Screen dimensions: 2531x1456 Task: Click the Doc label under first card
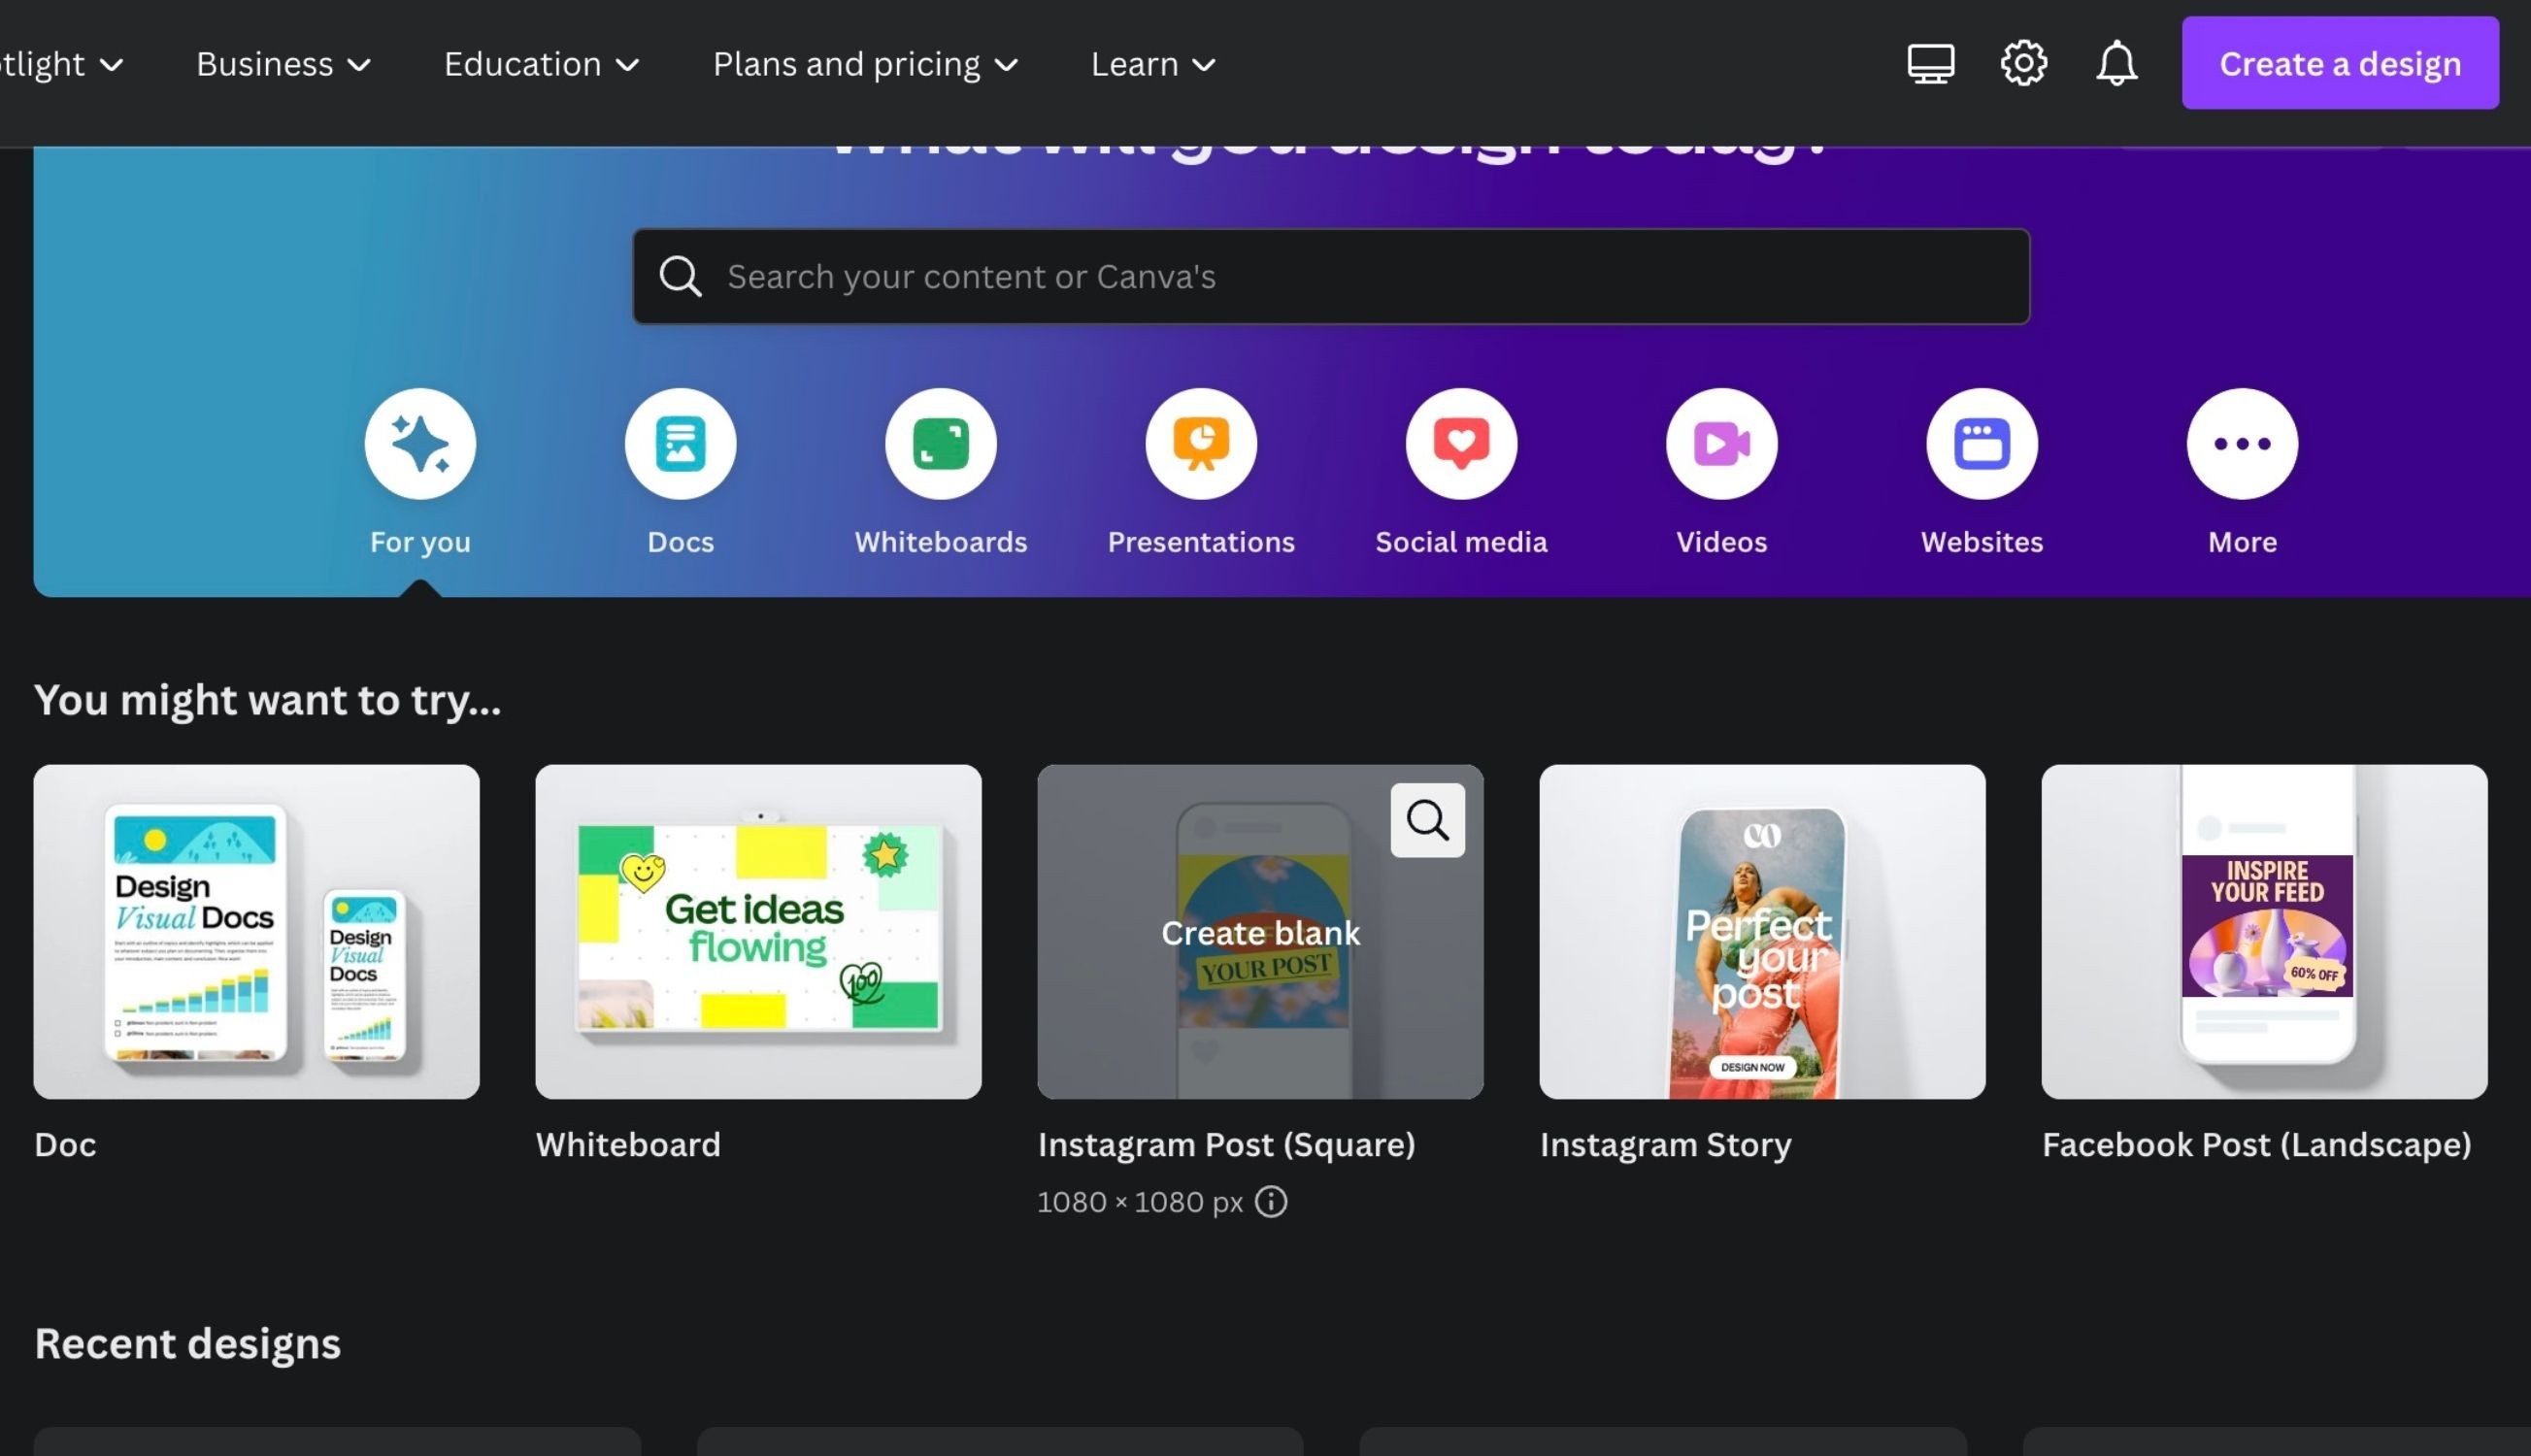65,1145
